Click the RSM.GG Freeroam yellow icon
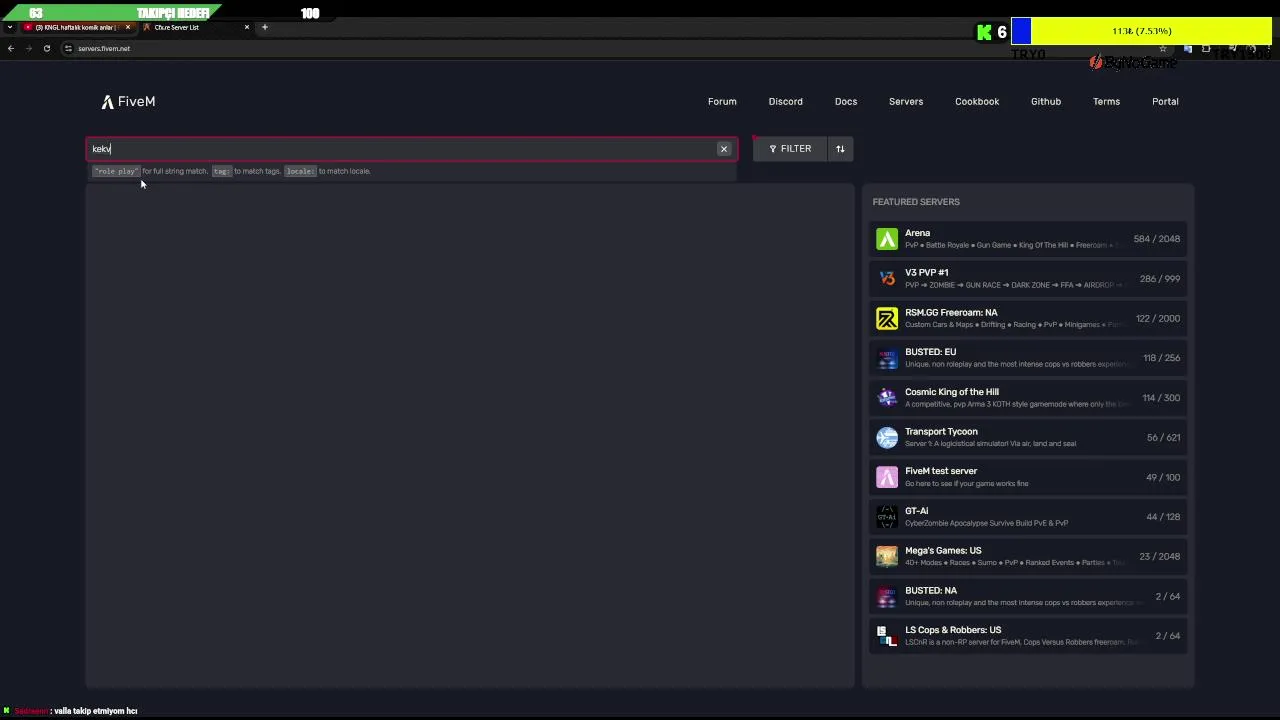 887,318
